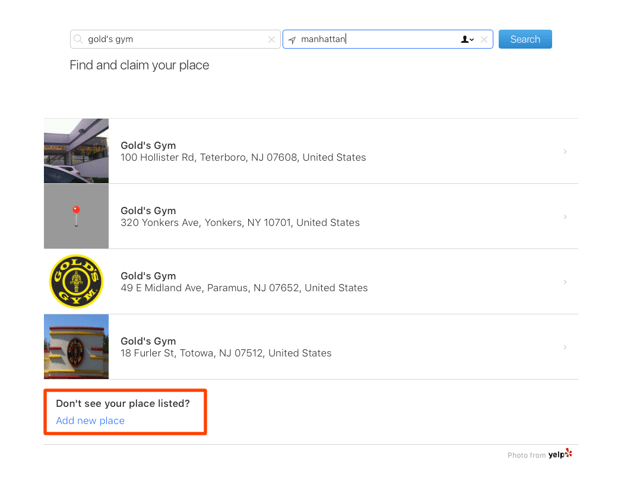Select Gold's Gym title in the Yonkers row
Screen dimensions: 640x481
148,211
